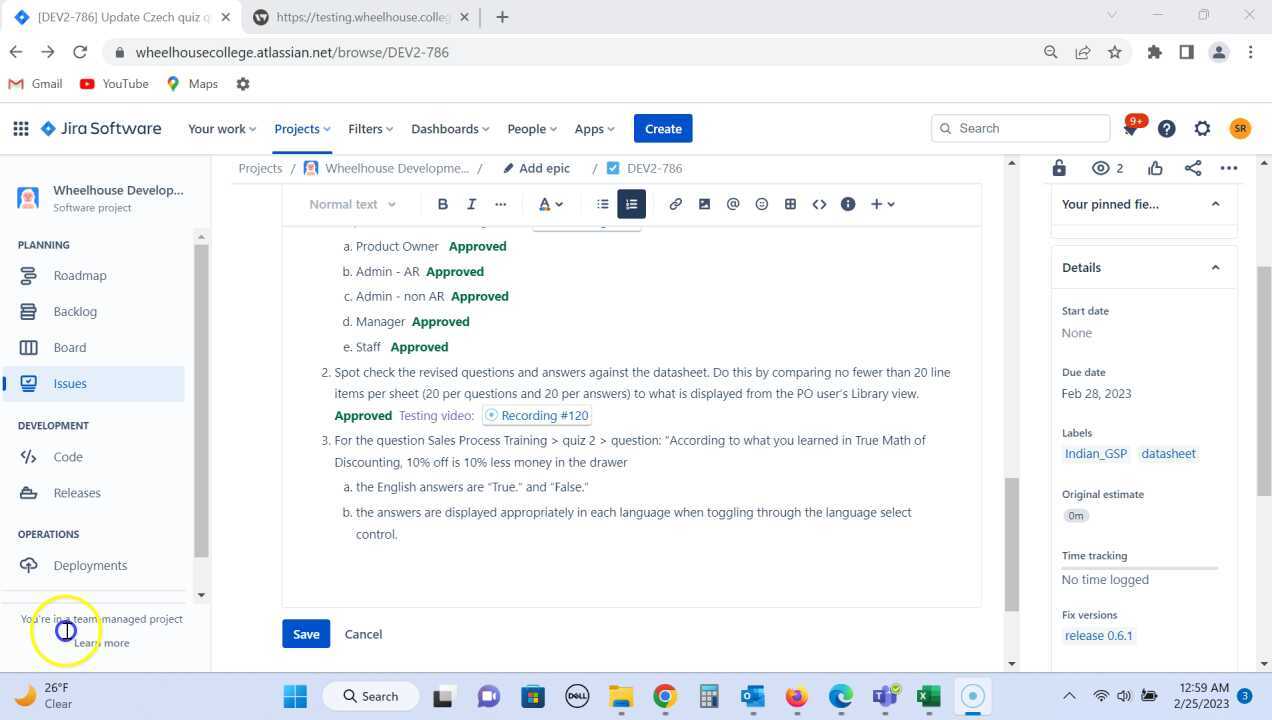Toggle bullet list formatting
Screen dimensions: 1272x720
[x=602, y=204]
